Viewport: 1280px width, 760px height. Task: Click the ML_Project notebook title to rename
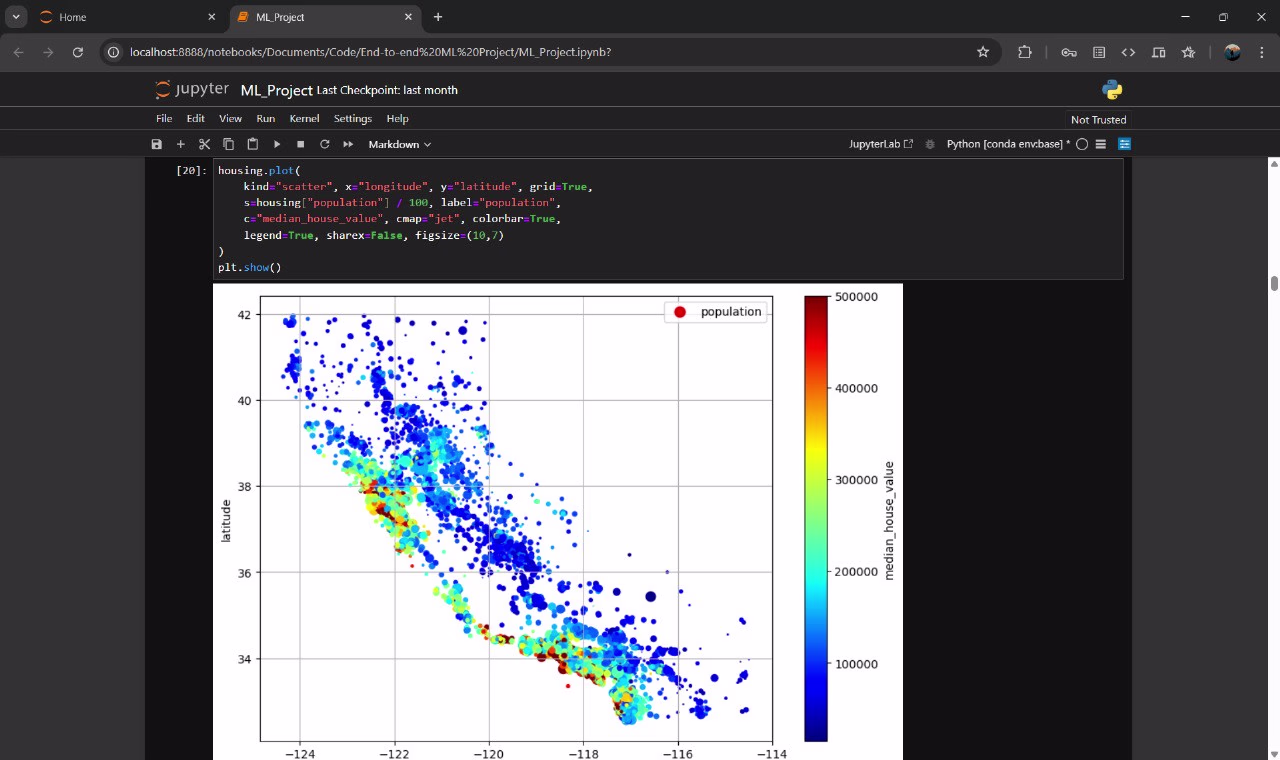[276, 90]
